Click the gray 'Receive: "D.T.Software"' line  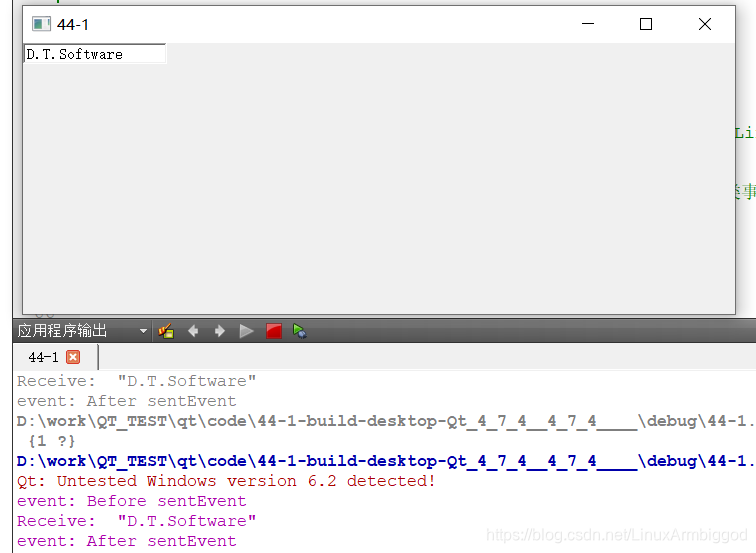(136, 381)
